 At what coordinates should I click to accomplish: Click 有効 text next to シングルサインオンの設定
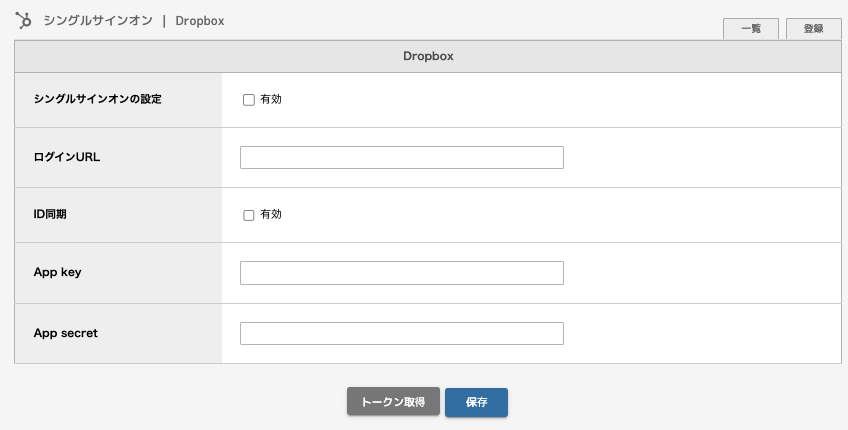(271, 100)
